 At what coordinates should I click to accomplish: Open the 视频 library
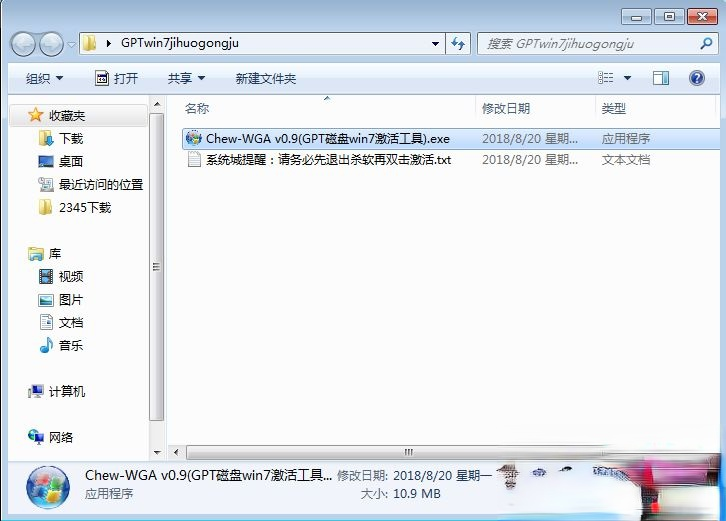pyautogui.click(x=71, y=276)
